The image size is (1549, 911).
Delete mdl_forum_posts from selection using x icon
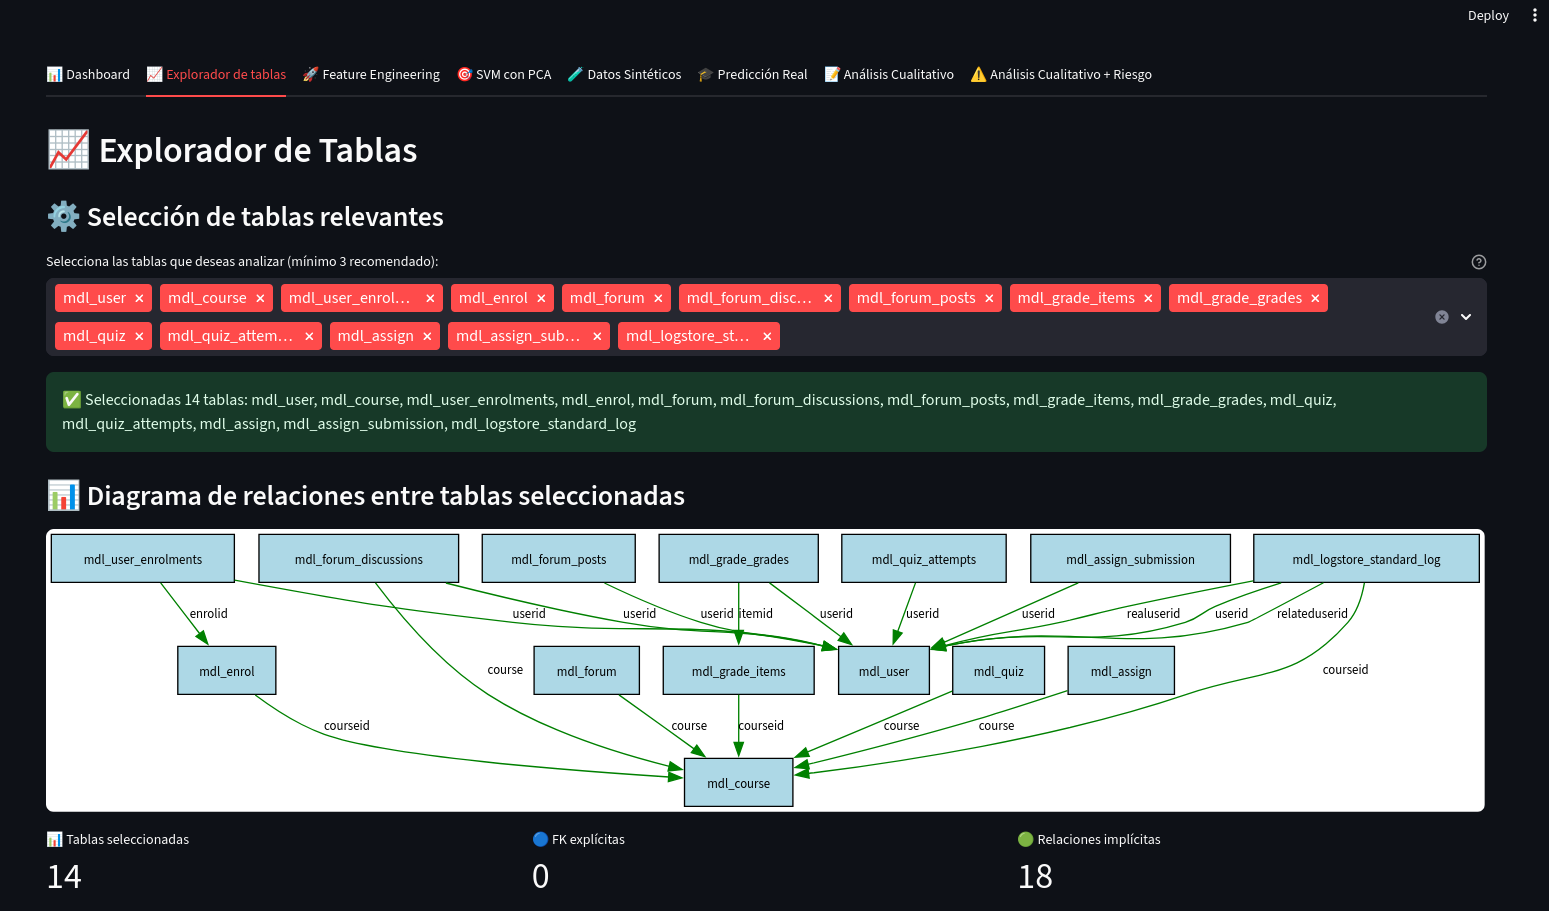[988, 297]
